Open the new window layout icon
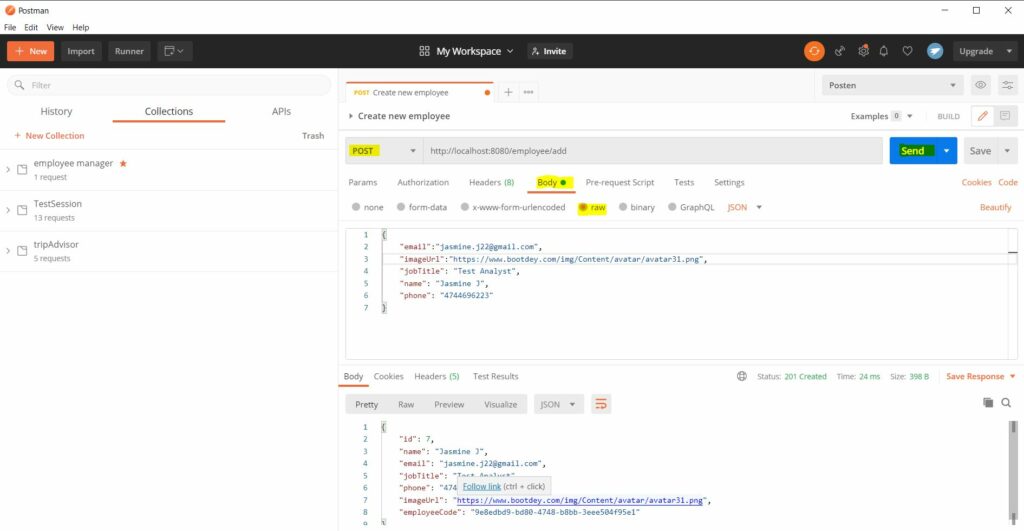The image size is (1024, 531). click(x=174, y=51)
